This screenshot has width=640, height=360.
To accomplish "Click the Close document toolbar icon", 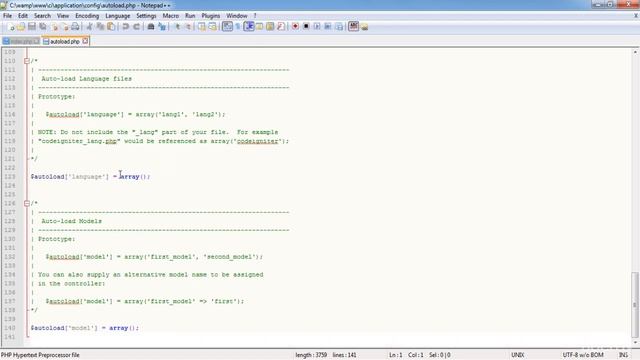I will click(55, 27).
